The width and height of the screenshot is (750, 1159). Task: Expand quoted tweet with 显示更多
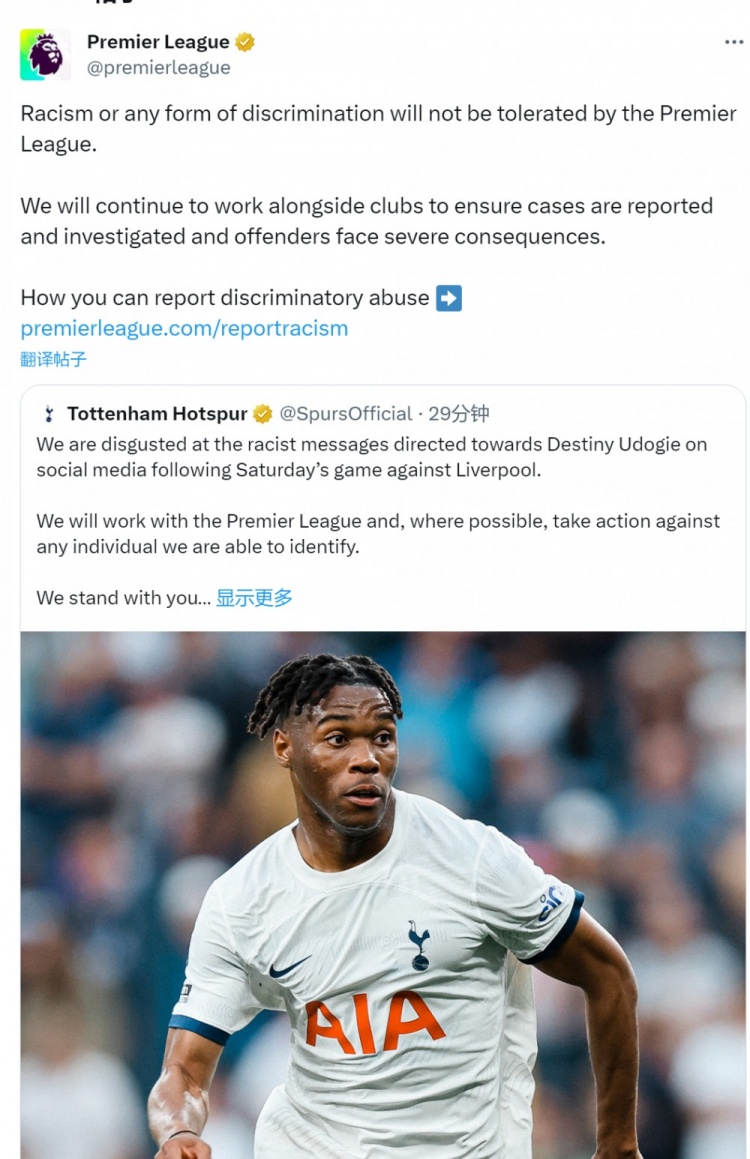click(253, 597)
